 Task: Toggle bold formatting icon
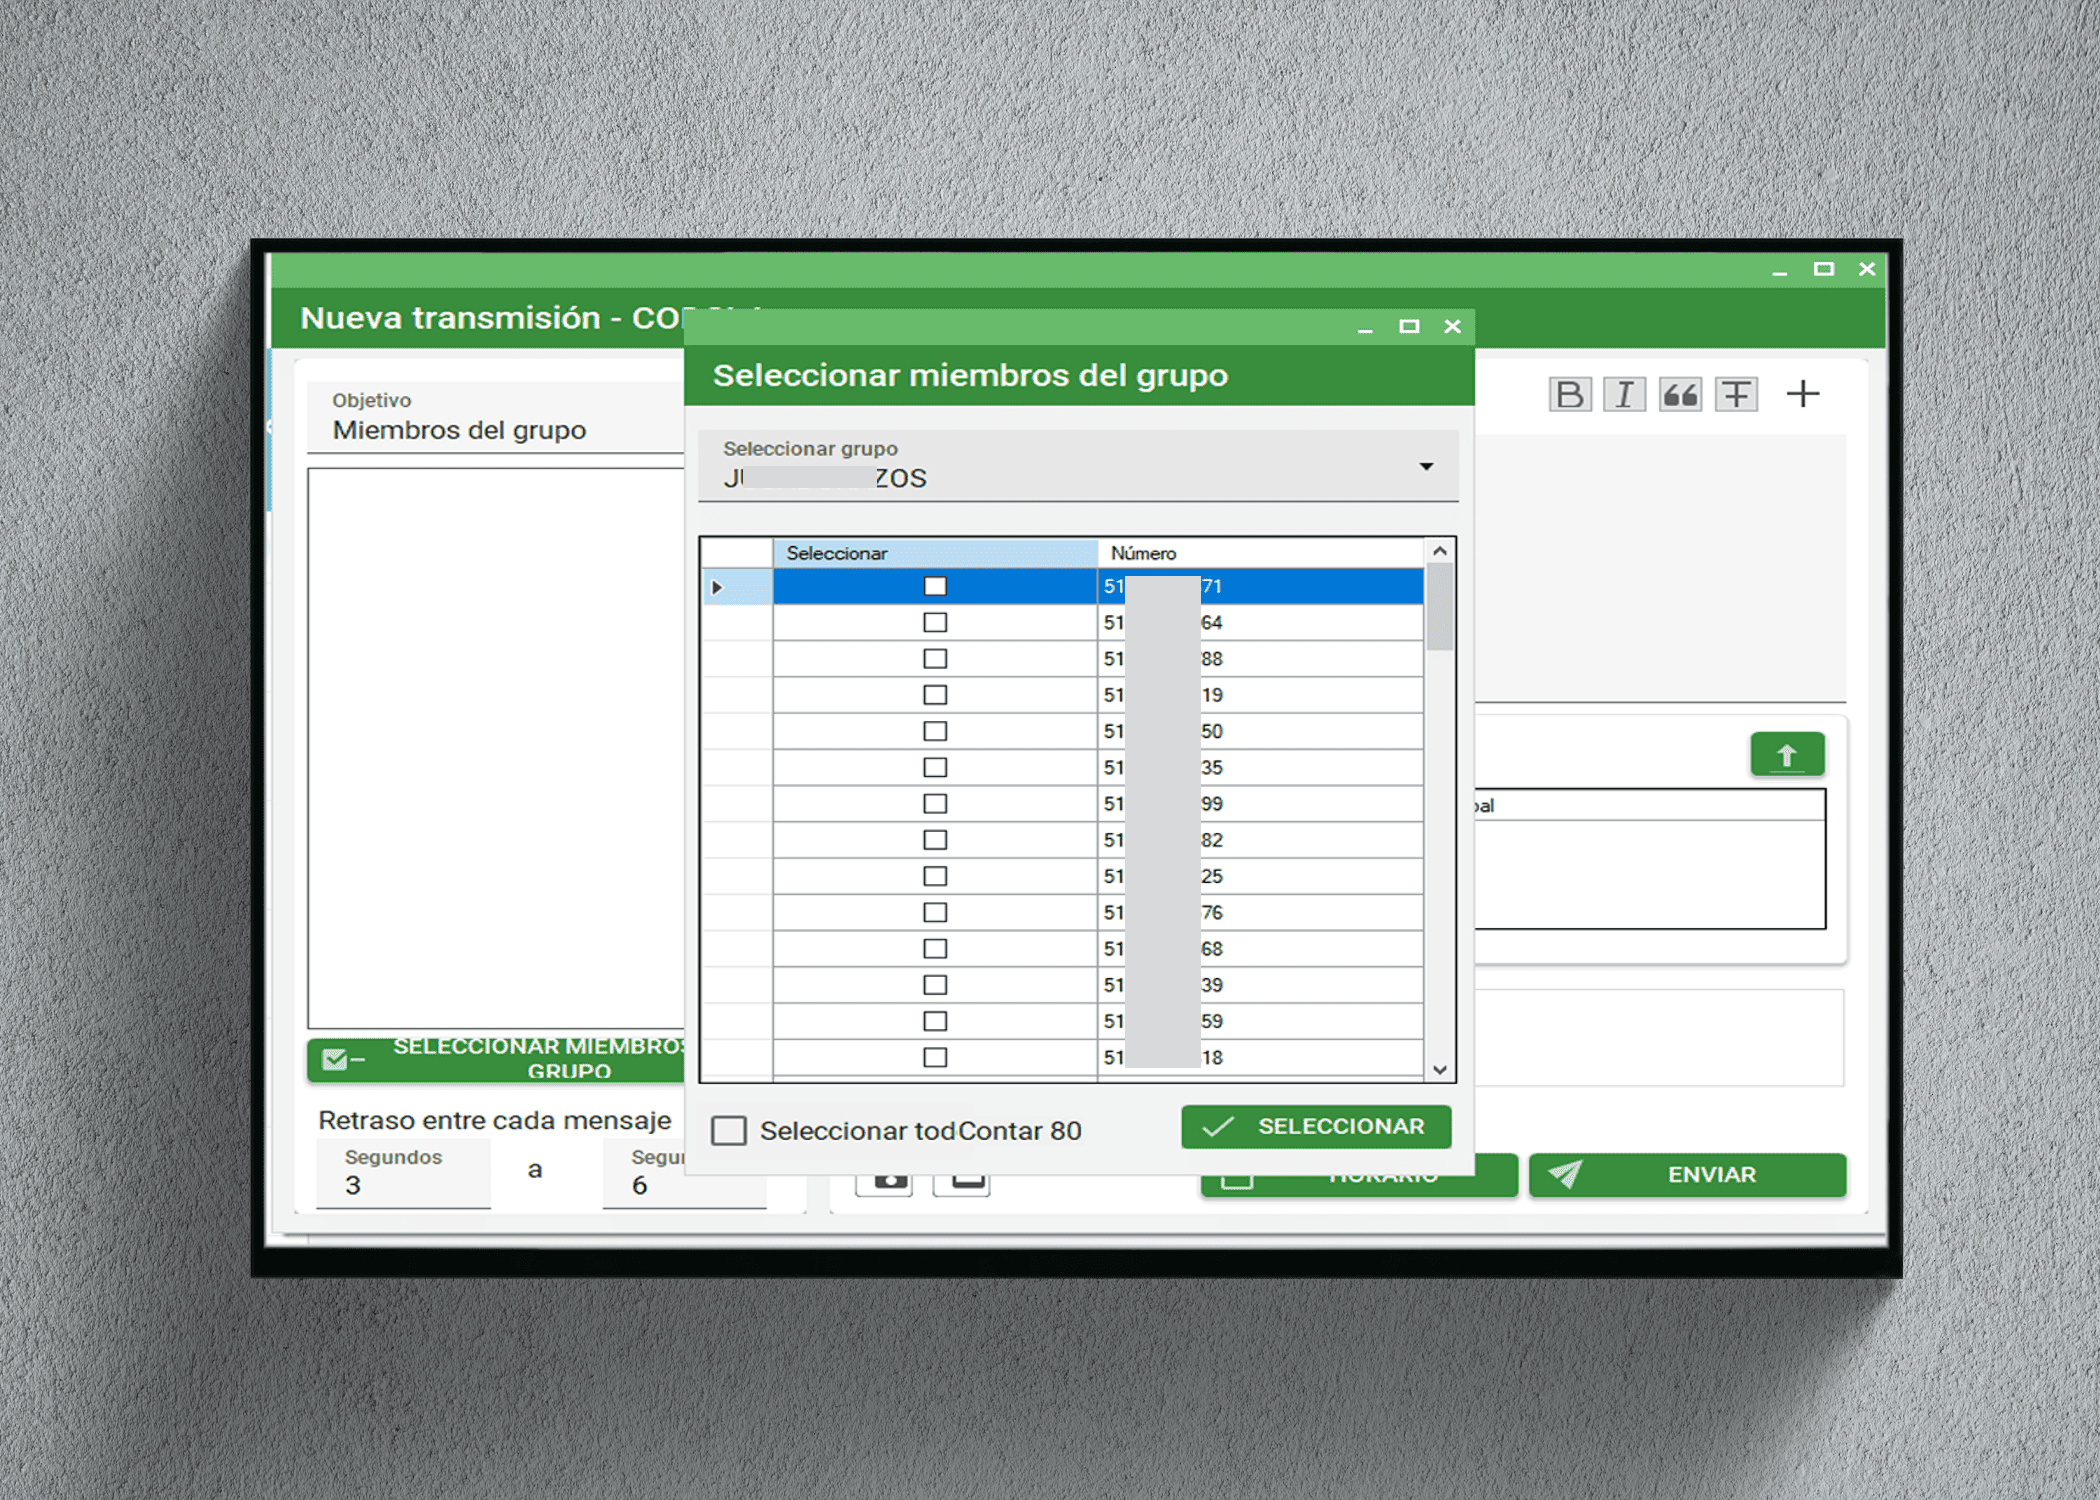pos(1569,394)
